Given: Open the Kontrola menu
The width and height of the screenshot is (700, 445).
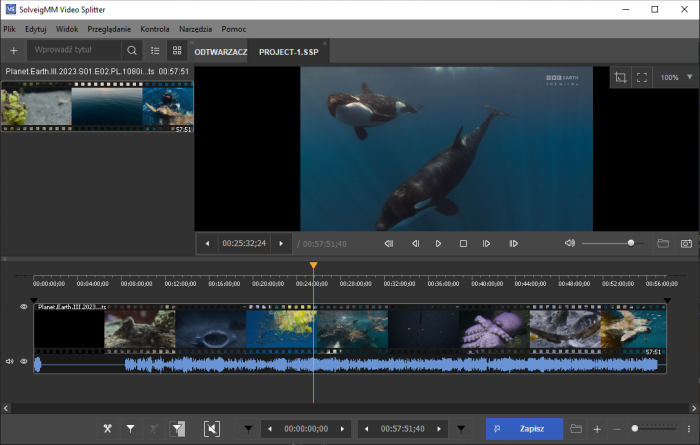Looking at the screenshot, I should [x=155, y=29].
